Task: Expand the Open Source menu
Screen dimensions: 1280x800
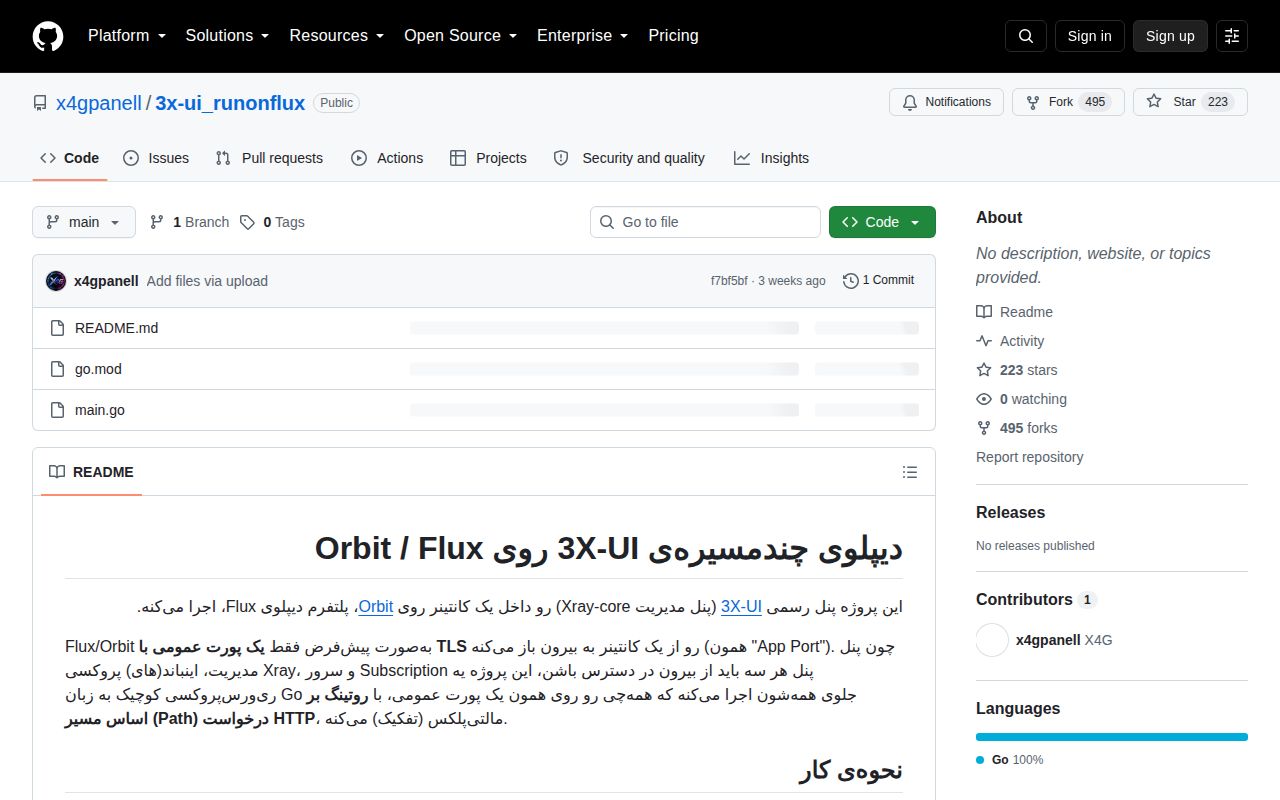Action: tap(461, 36)
